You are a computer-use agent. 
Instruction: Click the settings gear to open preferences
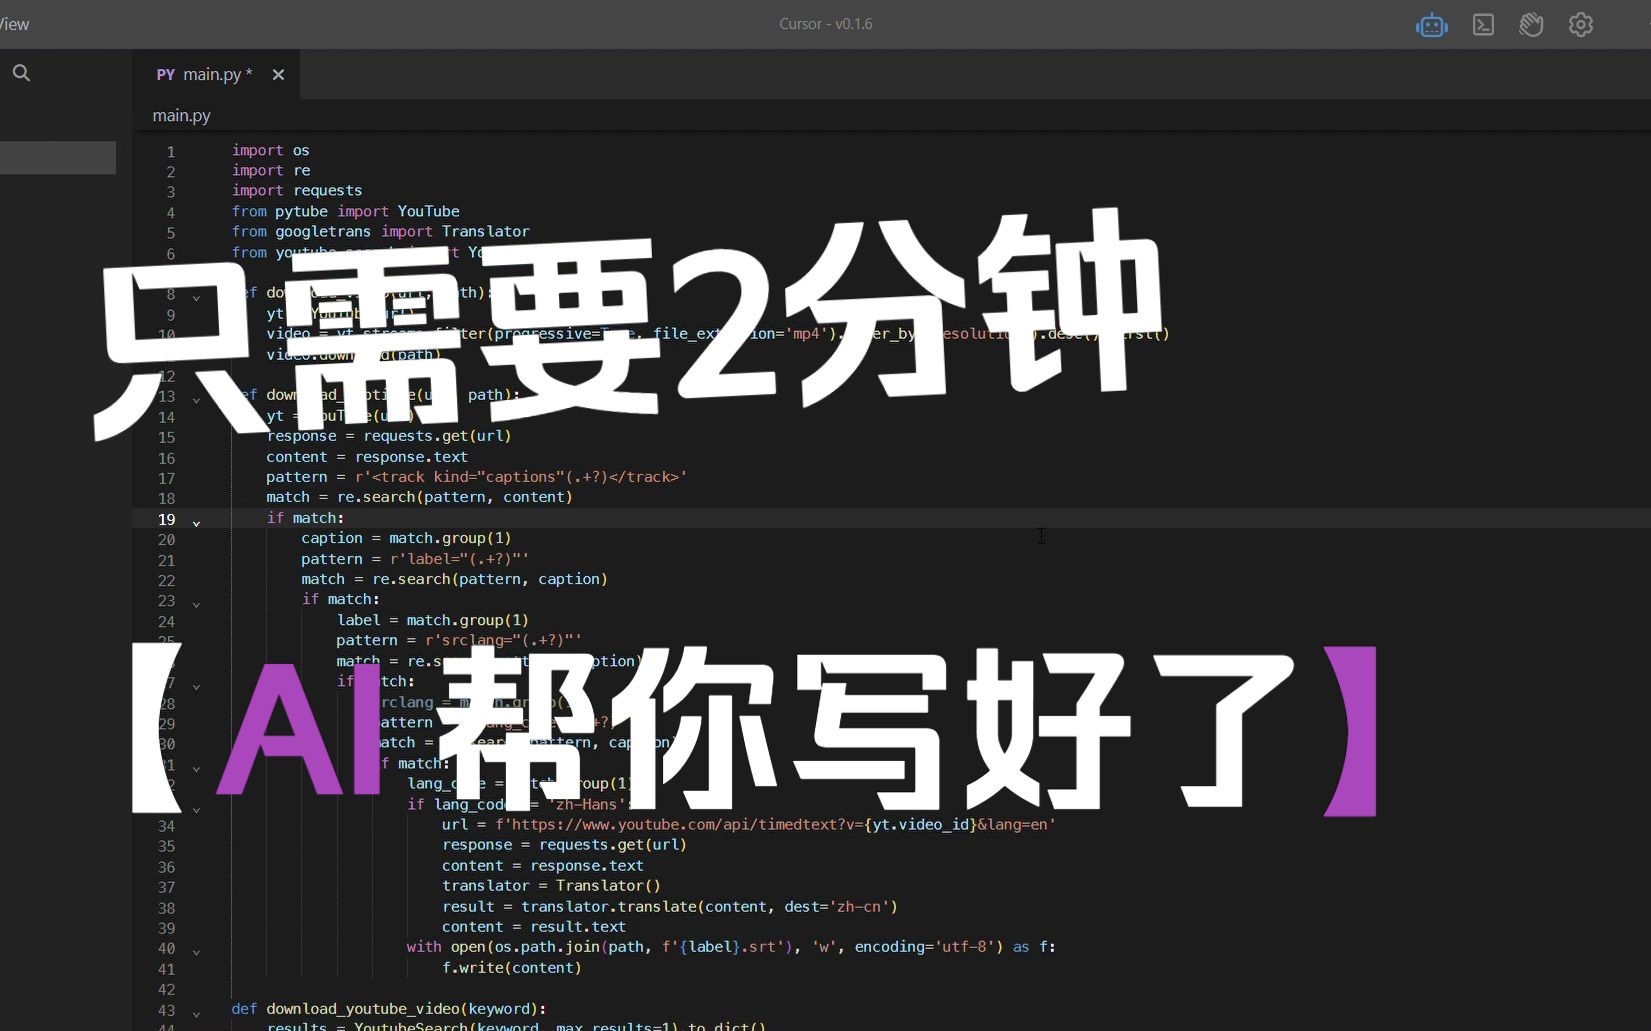1580,24
